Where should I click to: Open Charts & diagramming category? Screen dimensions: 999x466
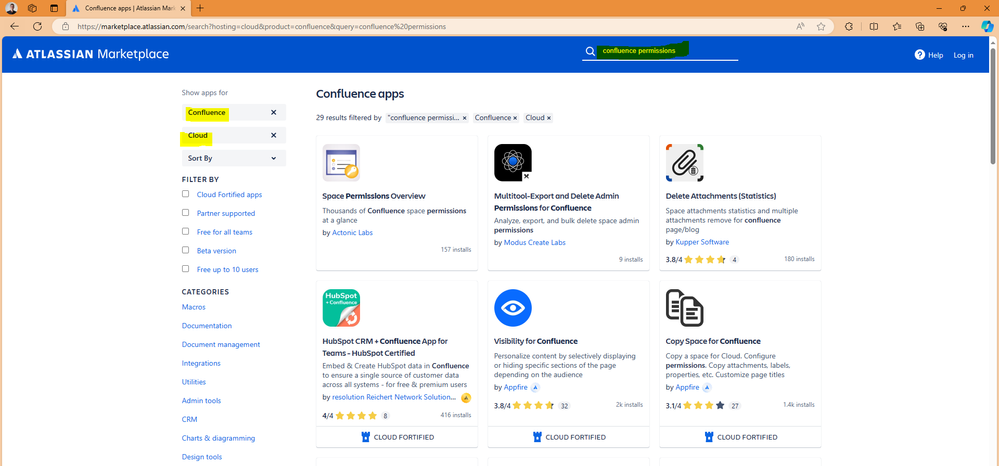tap(219, 438)
